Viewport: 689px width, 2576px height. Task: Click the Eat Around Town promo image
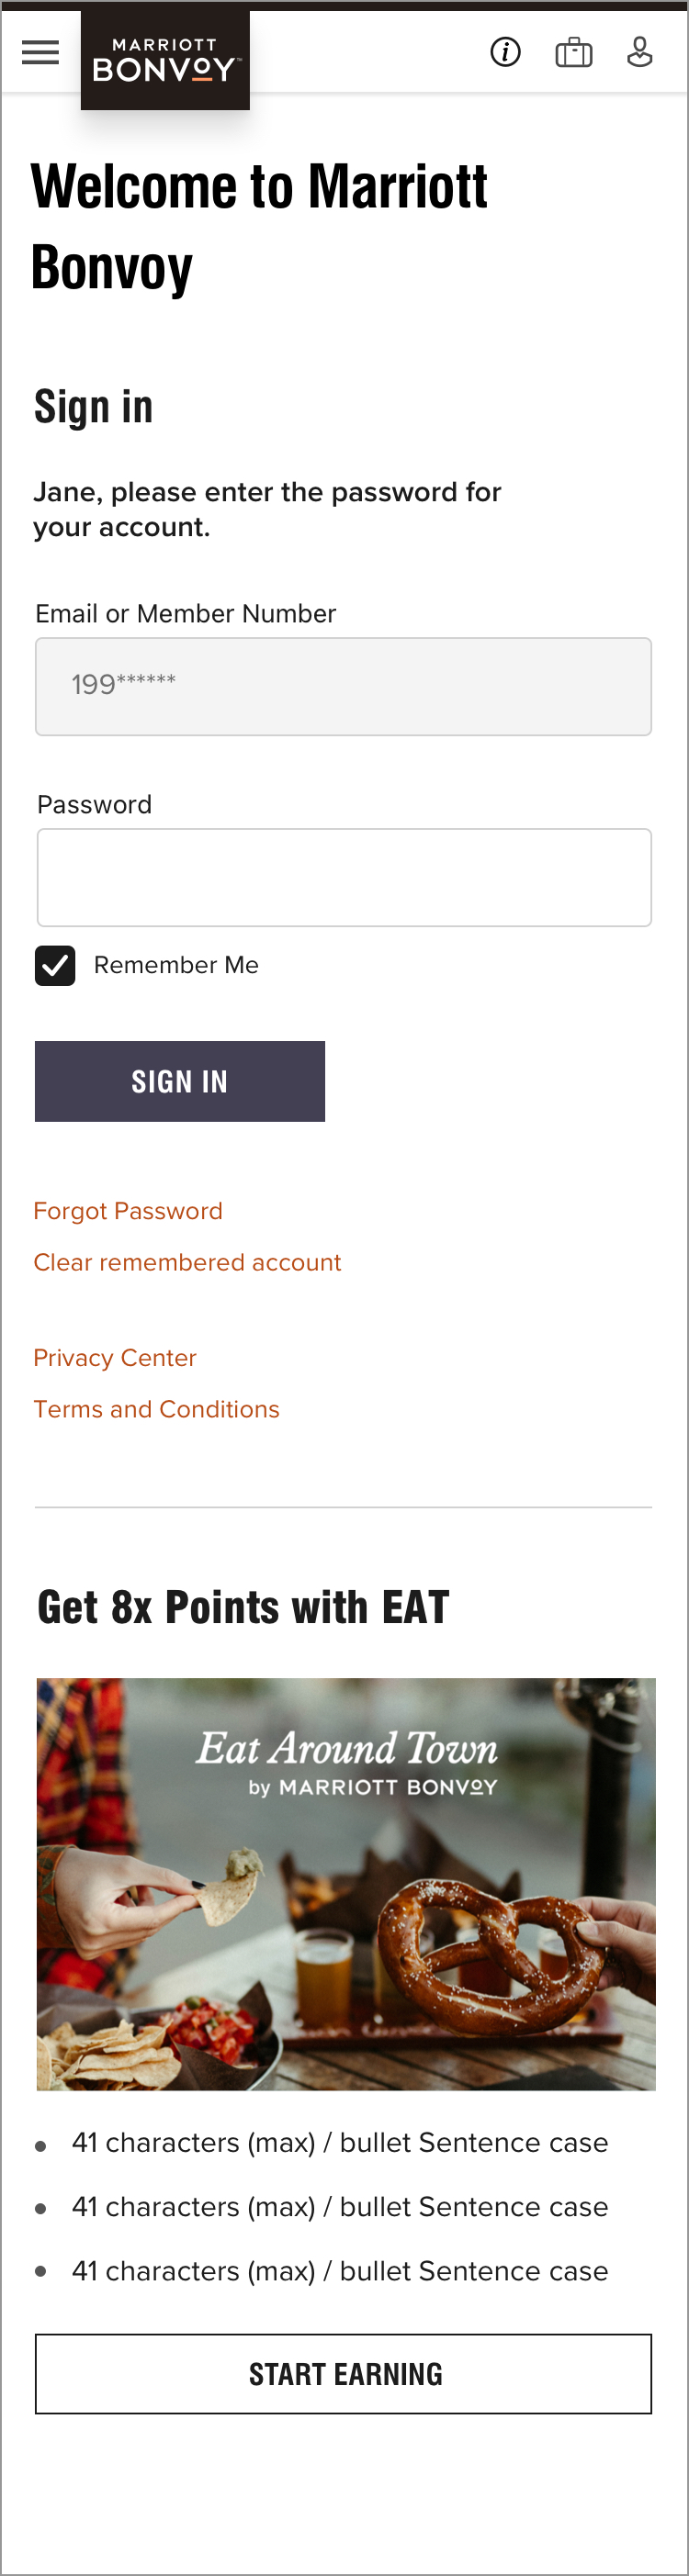click(x=346, y=1883)
